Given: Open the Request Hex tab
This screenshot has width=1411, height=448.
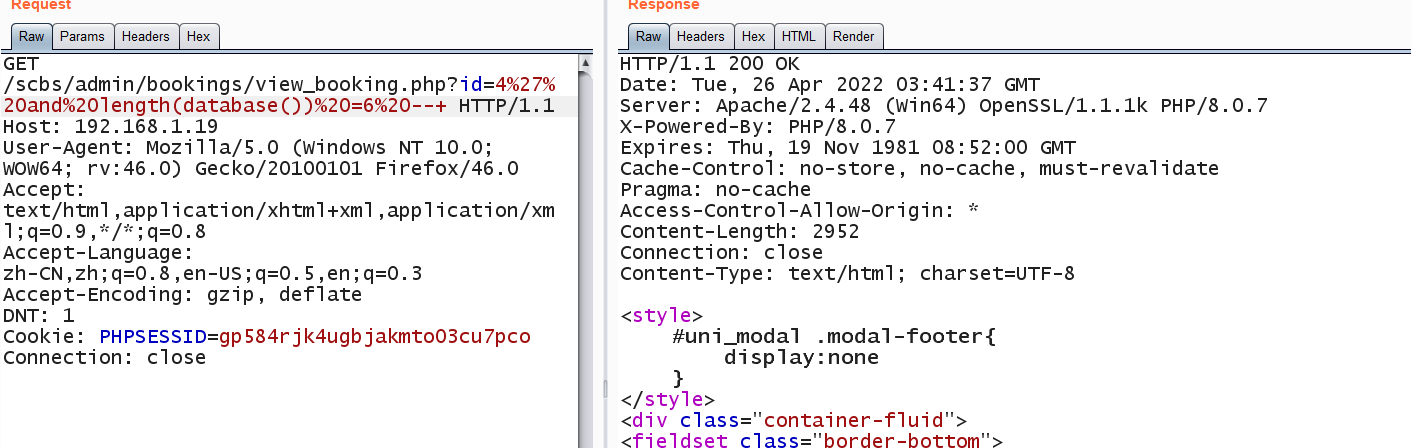Looking at the screenshot, I should click(x=199, y=37).
